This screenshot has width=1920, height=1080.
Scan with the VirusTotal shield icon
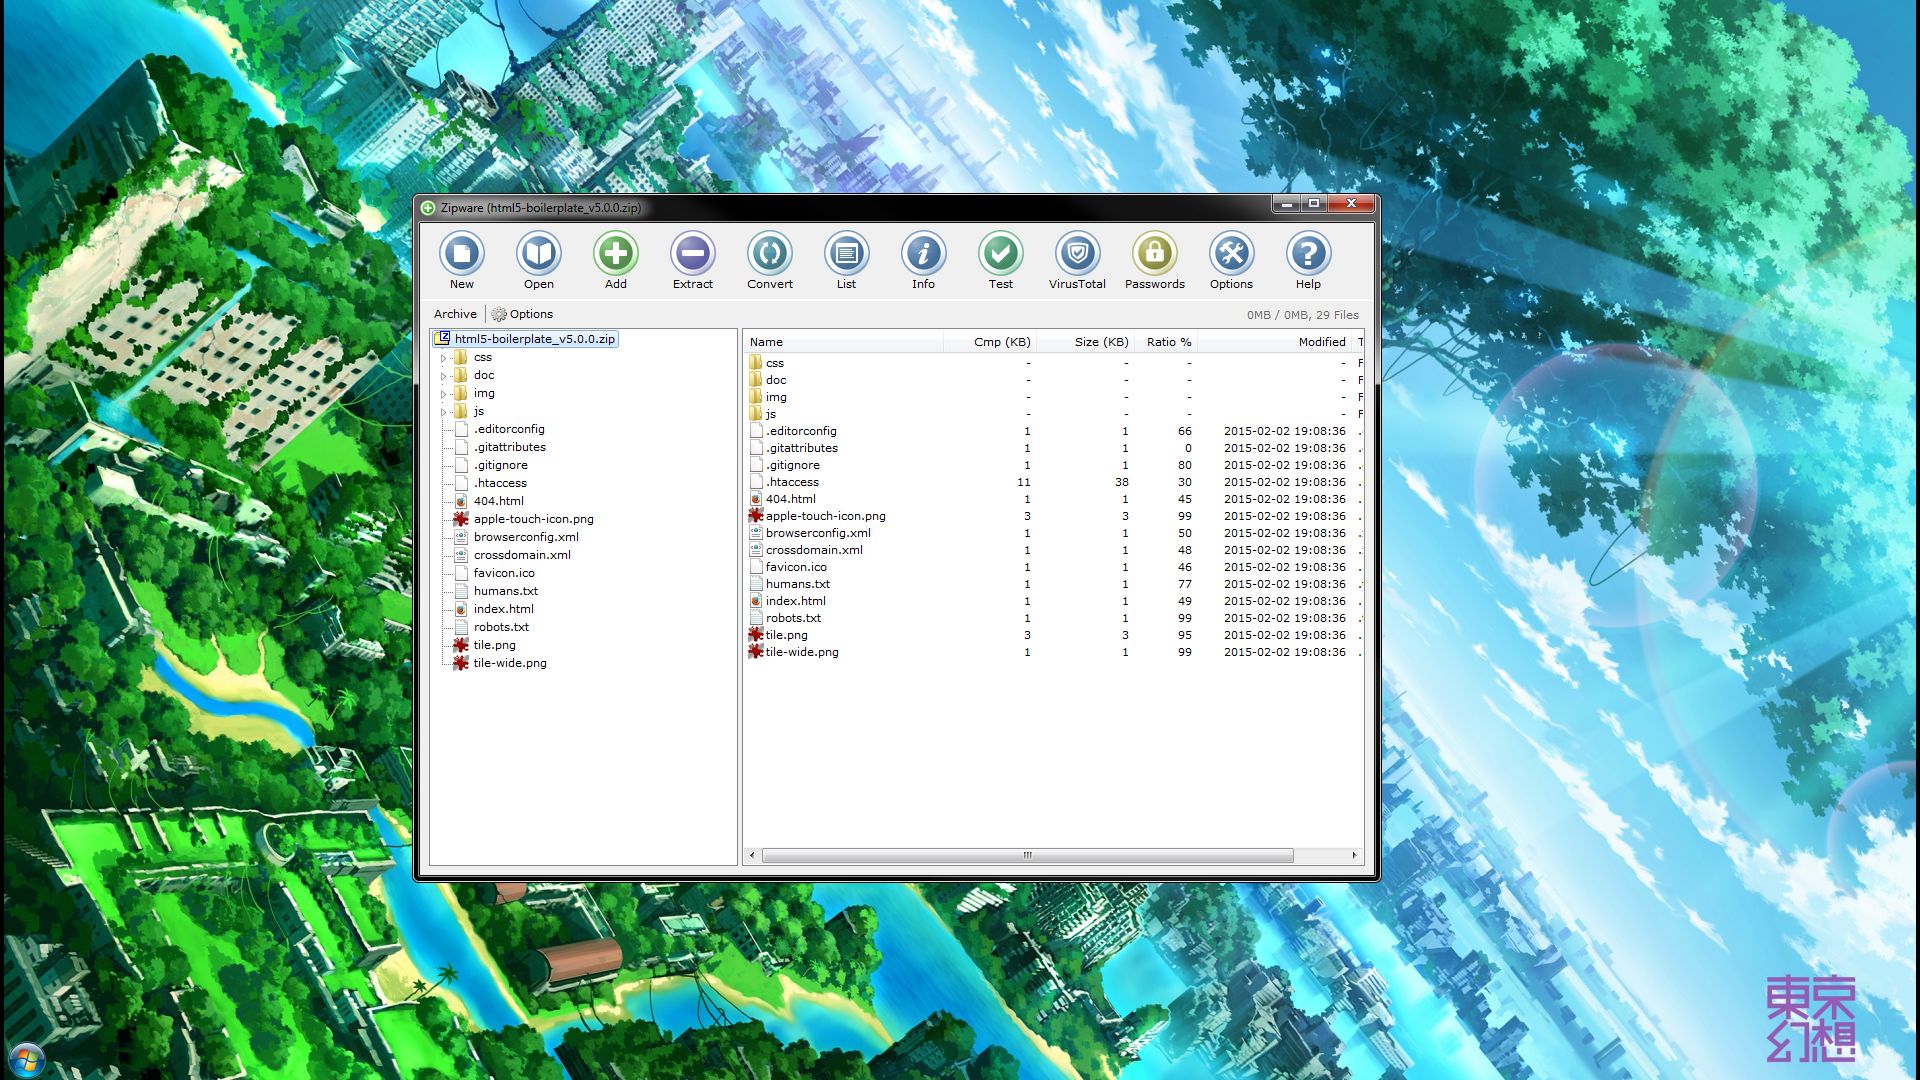1077,254
